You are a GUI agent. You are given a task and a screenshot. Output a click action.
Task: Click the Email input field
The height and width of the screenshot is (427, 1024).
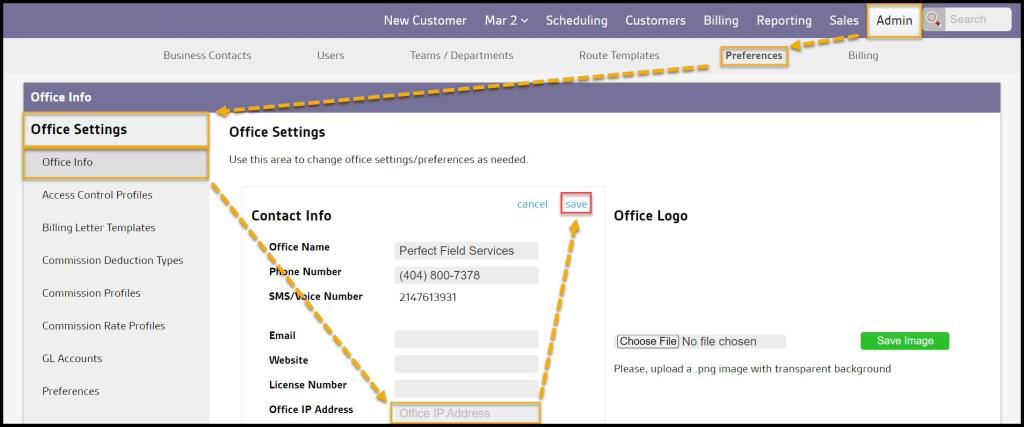(466, 339)
